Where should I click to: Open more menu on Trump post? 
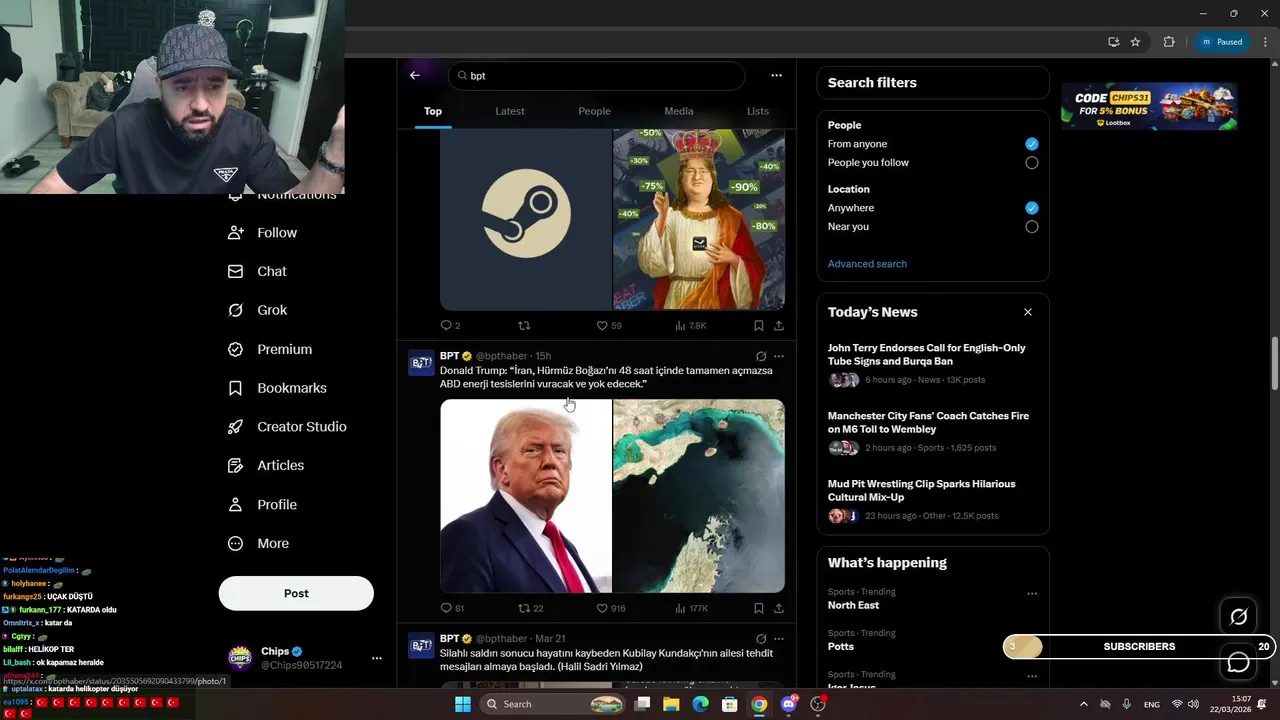[779, 356]
